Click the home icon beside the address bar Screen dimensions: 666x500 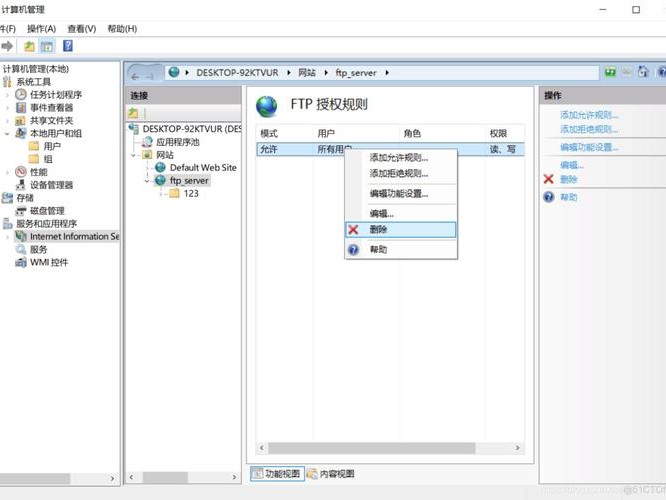tap(643, 72)
